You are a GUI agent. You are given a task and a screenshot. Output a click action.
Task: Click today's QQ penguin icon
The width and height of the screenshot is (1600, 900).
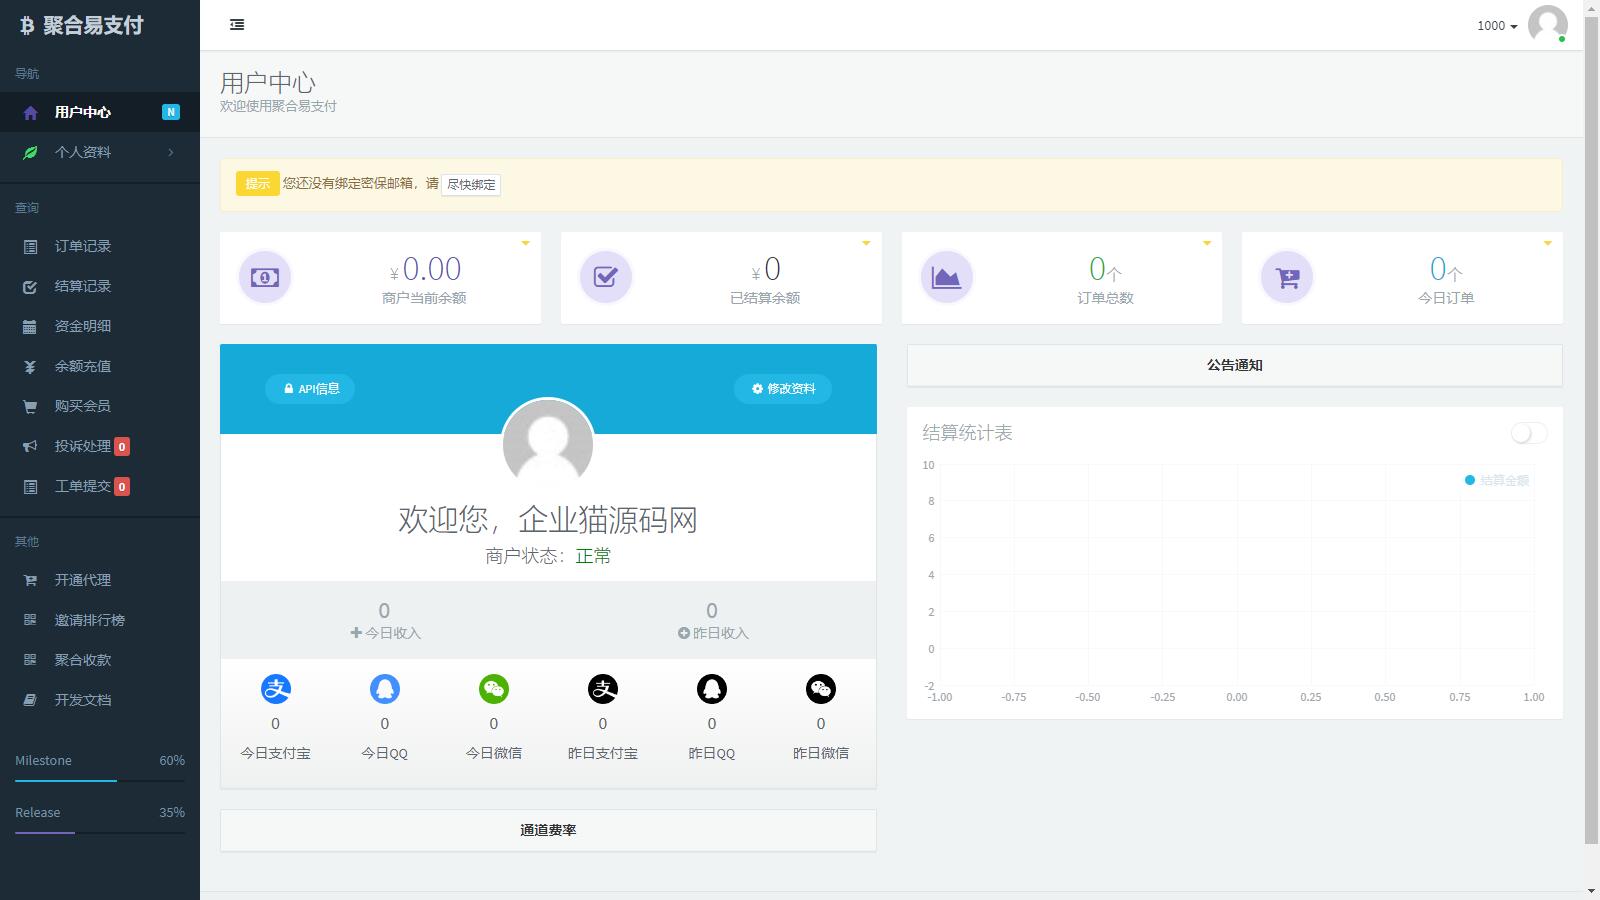click(x=385, y=689)
